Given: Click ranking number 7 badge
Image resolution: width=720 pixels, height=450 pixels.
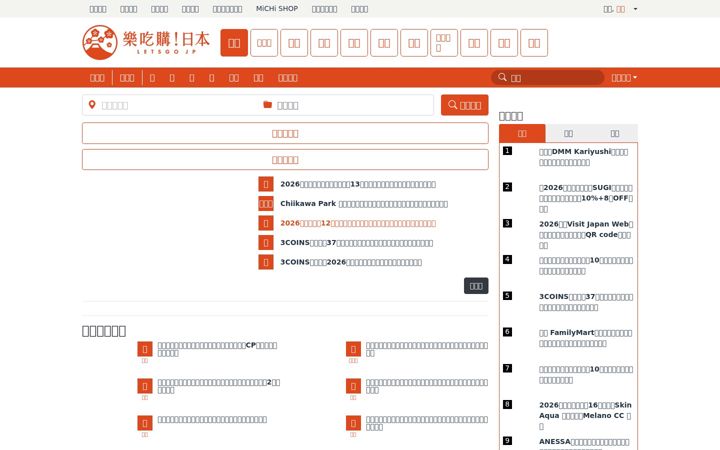Looking at the screenshot, I should [507, 368].
